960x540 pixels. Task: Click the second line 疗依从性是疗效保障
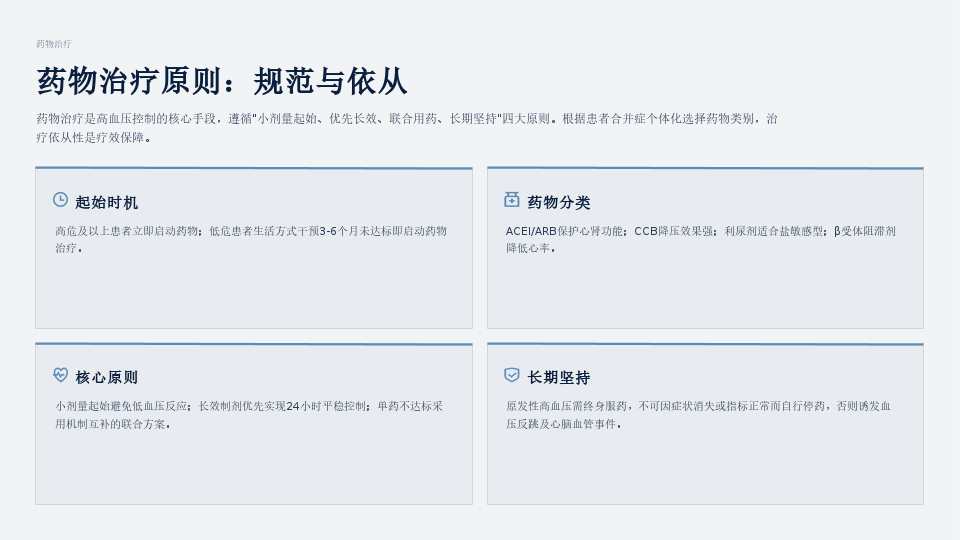(x=93, y=137)
